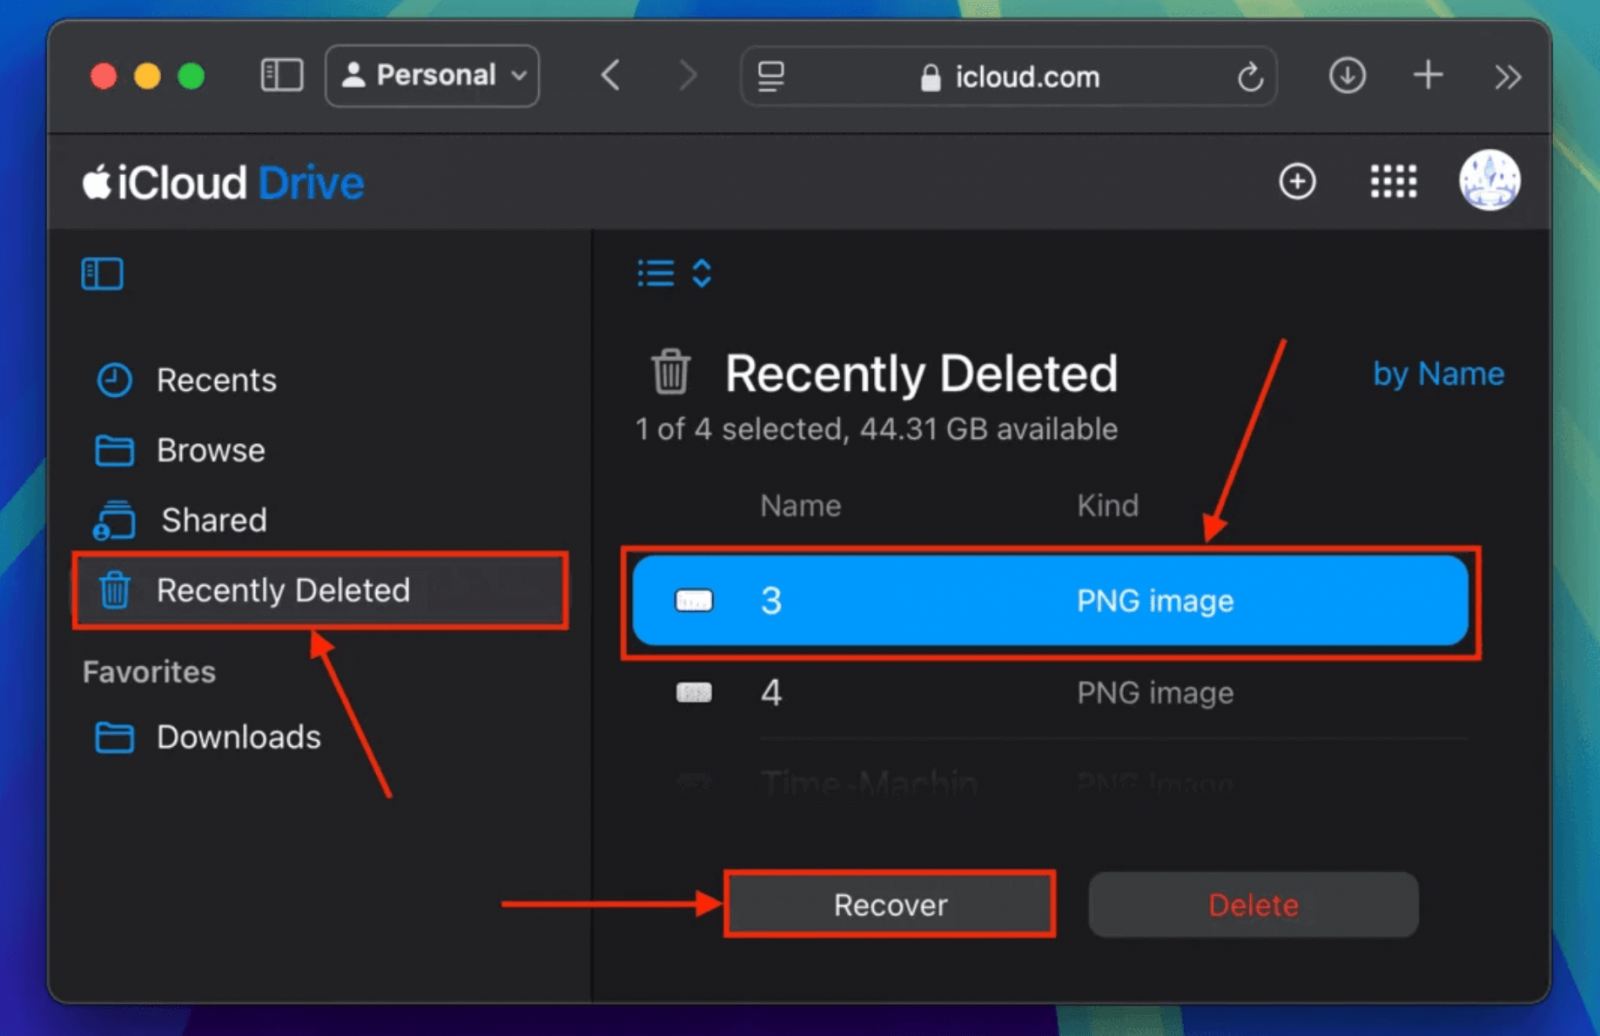Click the icloud.com address bar
This screenshot has height=1036, width=1600.
(1030, 76)
